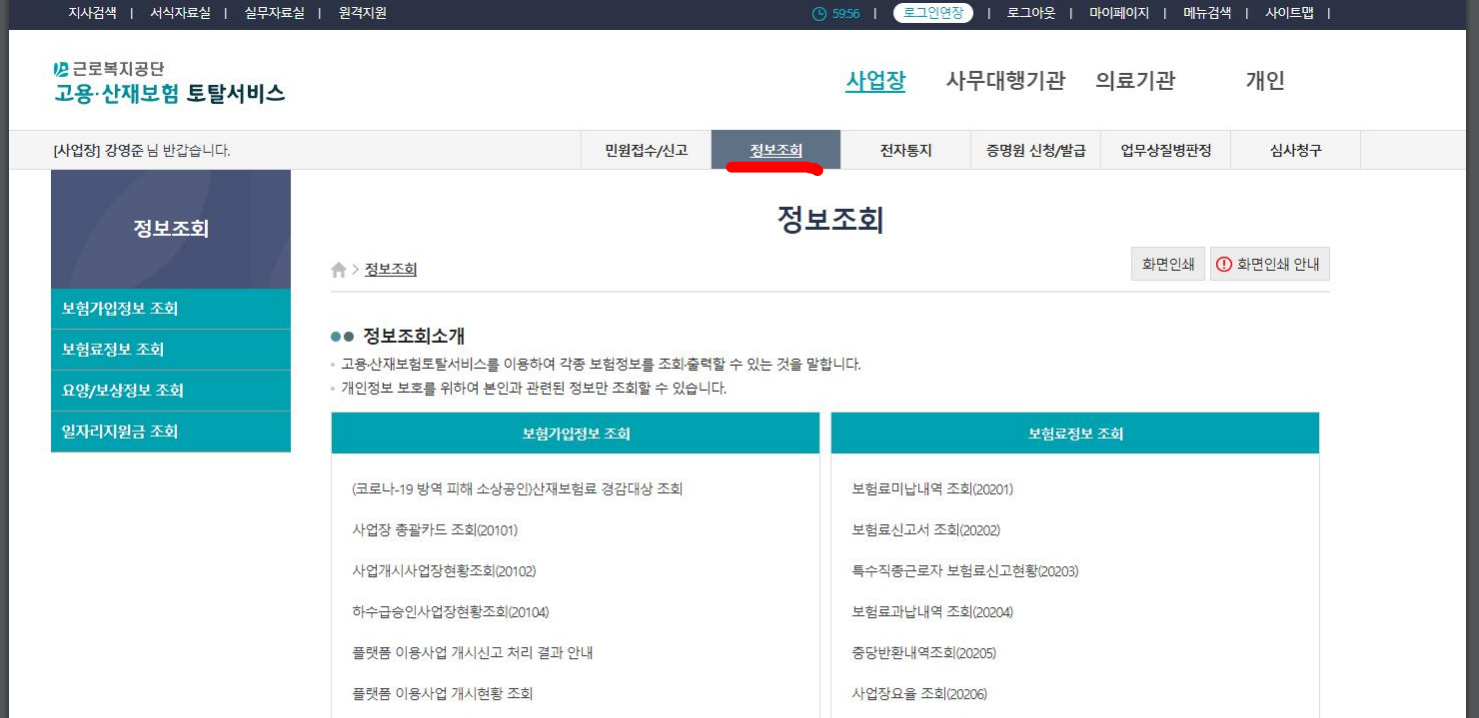Click the 로그인연장 button
Screen dimensions: 1479x718
point(932,13)
